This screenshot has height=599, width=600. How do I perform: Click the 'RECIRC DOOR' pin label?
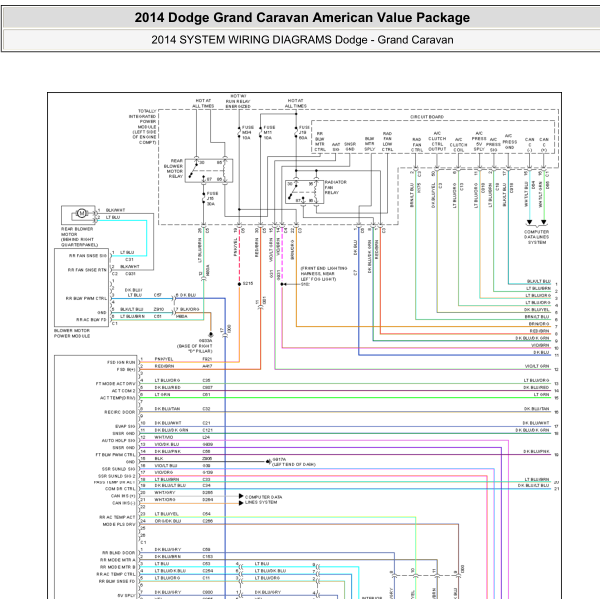point(119,412)
